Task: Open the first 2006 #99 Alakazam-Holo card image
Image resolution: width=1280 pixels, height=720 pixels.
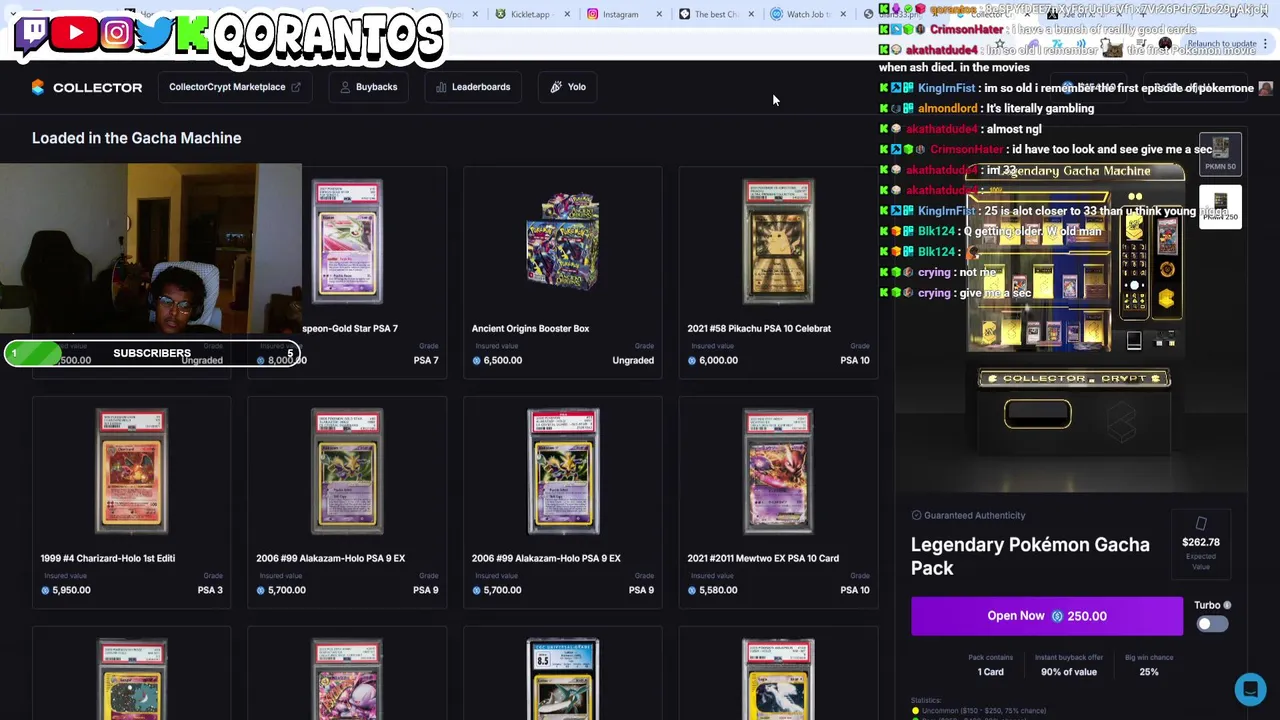Action: click(347, 472)
